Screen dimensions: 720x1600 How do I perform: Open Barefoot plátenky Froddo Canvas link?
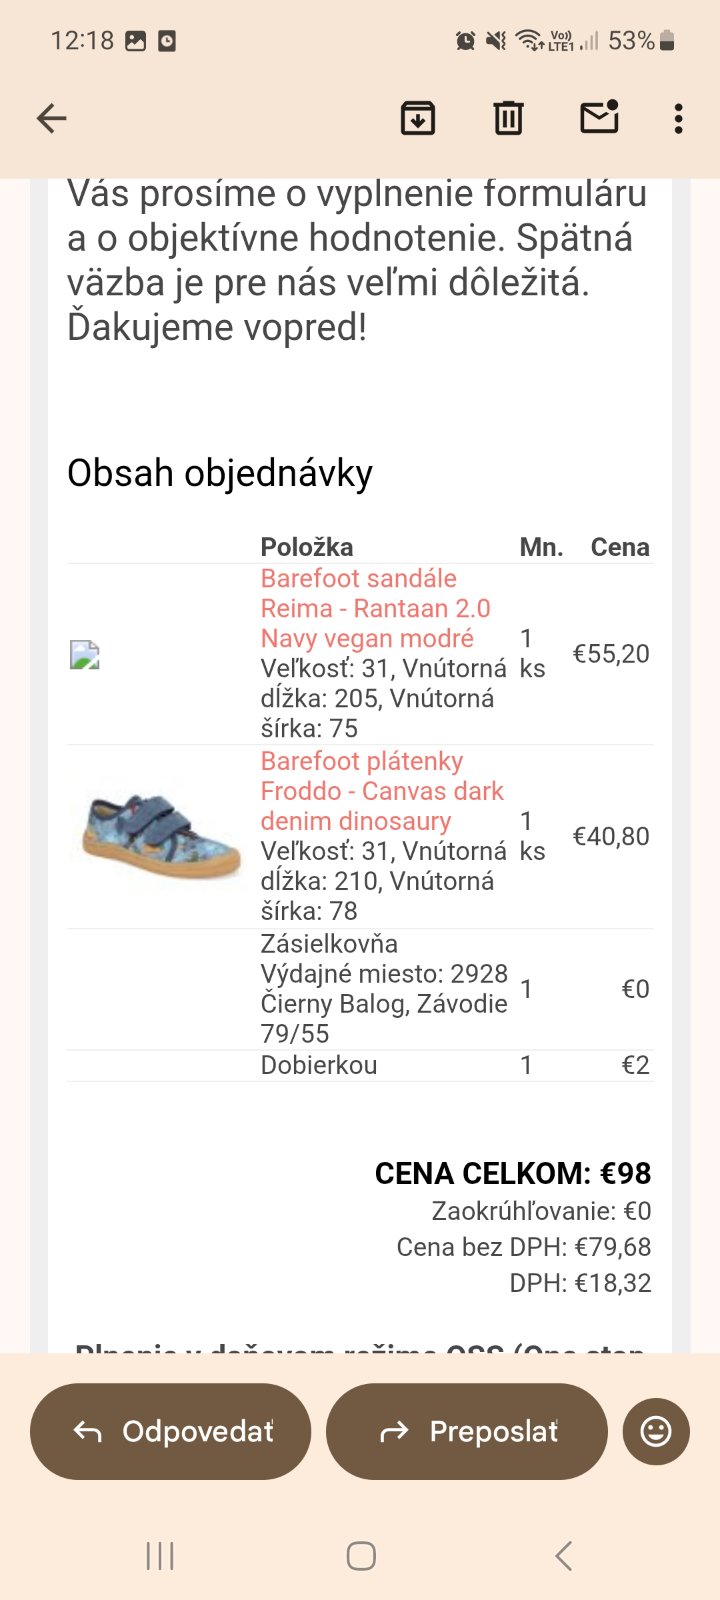[381, 791]
